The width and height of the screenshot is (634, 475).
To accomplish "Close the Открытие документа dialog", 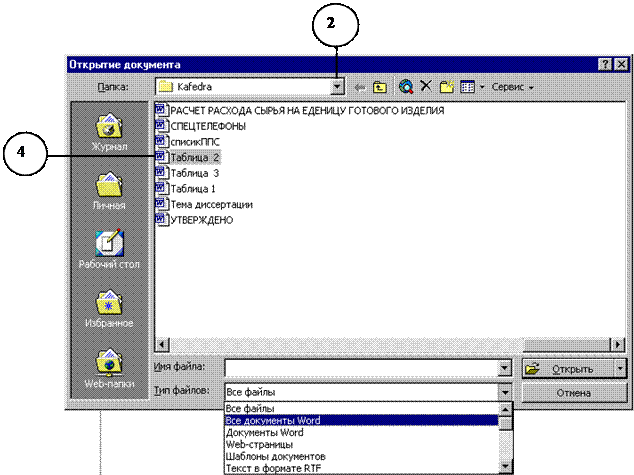I will (x=621, y=65).
